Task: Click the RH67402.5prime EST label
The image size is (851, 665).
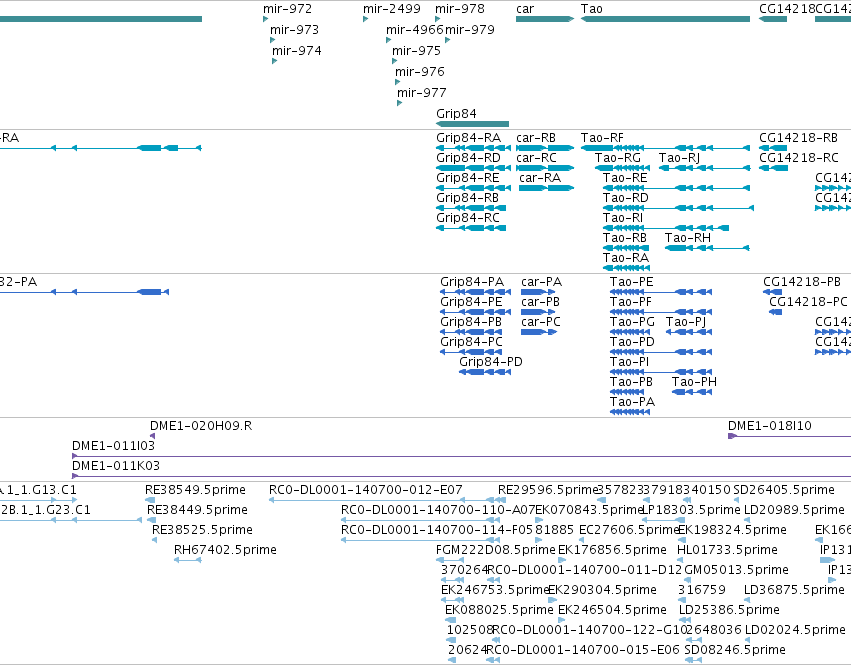Action: 225,550
